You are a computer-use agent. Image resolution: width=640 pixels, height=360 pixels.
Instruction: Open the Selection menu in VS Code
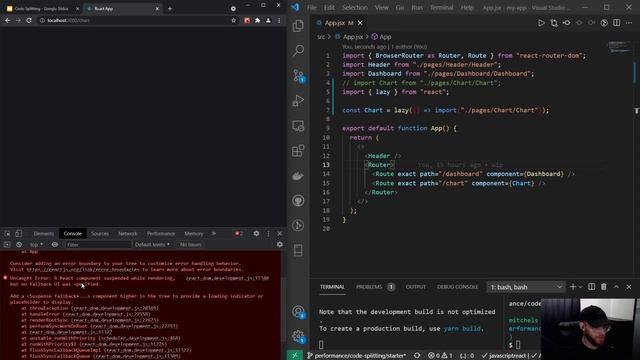coord(354,7)
